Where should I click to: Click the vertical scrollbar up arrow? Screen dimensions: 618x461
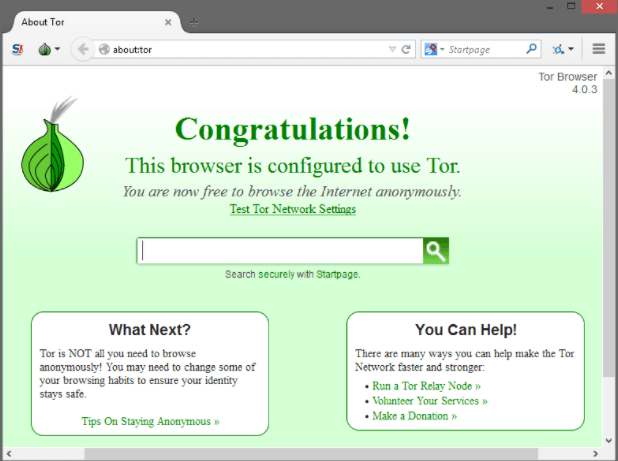[609, 73]
